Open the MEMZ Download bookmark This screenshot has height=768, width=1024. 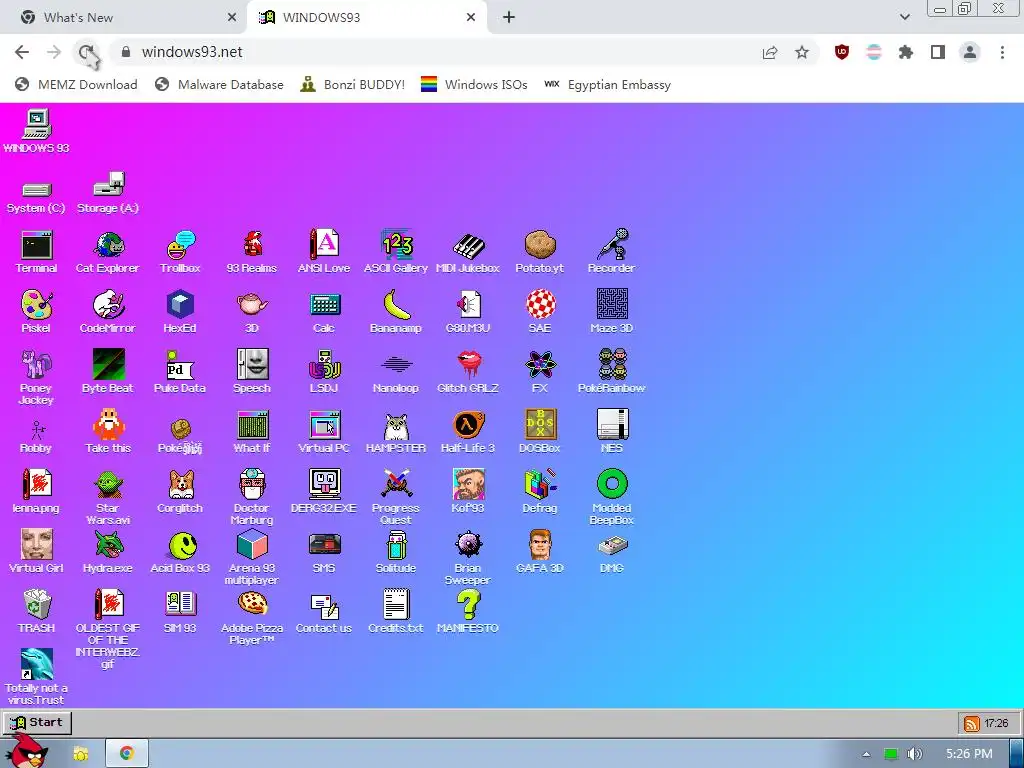76,84
